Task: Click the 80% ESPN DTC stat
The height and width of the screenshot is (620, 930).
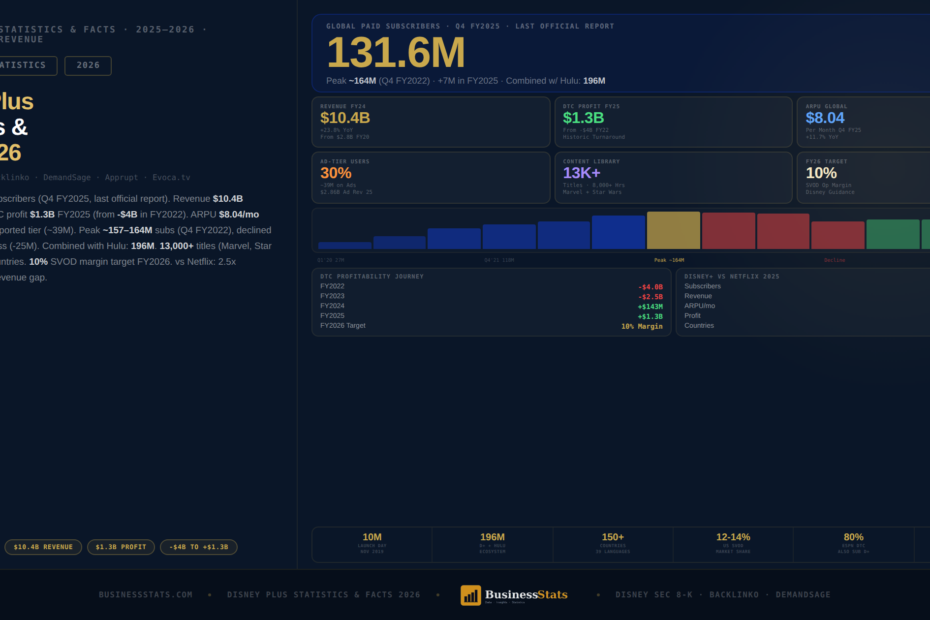Action: [x=853, y=543]
